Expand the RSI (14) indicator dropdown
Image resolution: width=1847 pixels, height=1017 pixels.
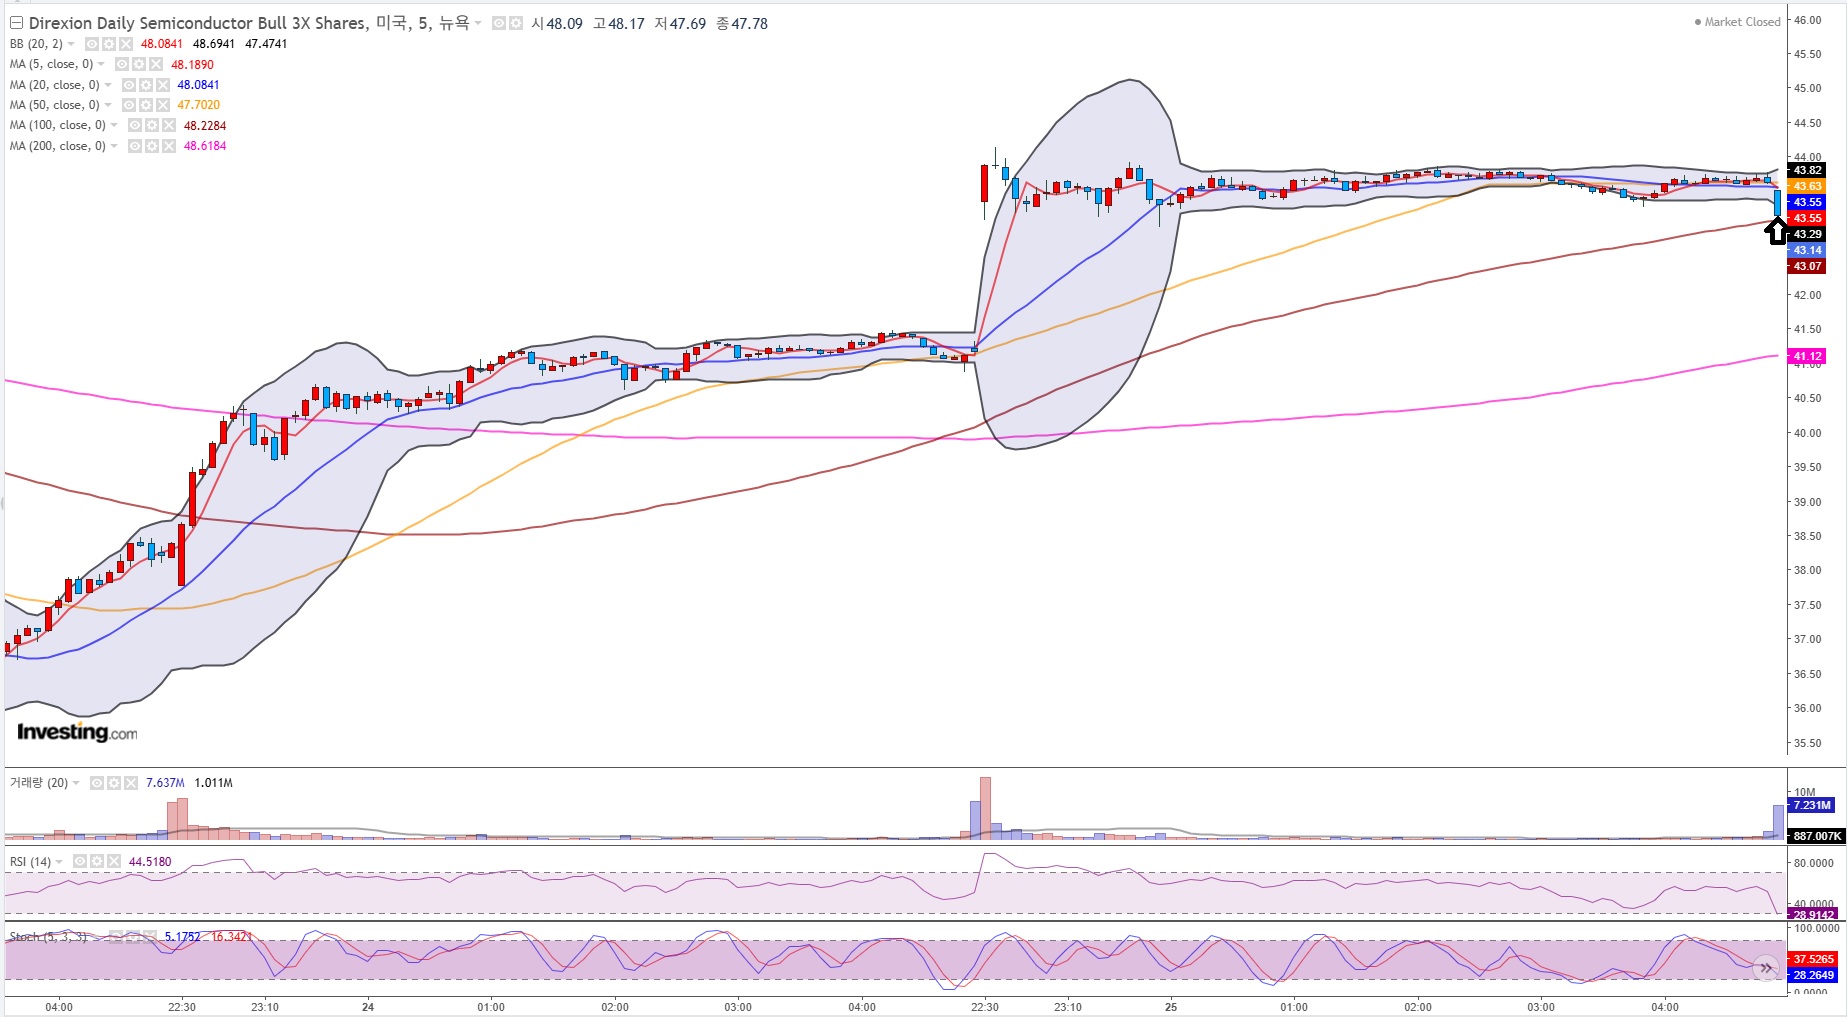pos(59,862)
